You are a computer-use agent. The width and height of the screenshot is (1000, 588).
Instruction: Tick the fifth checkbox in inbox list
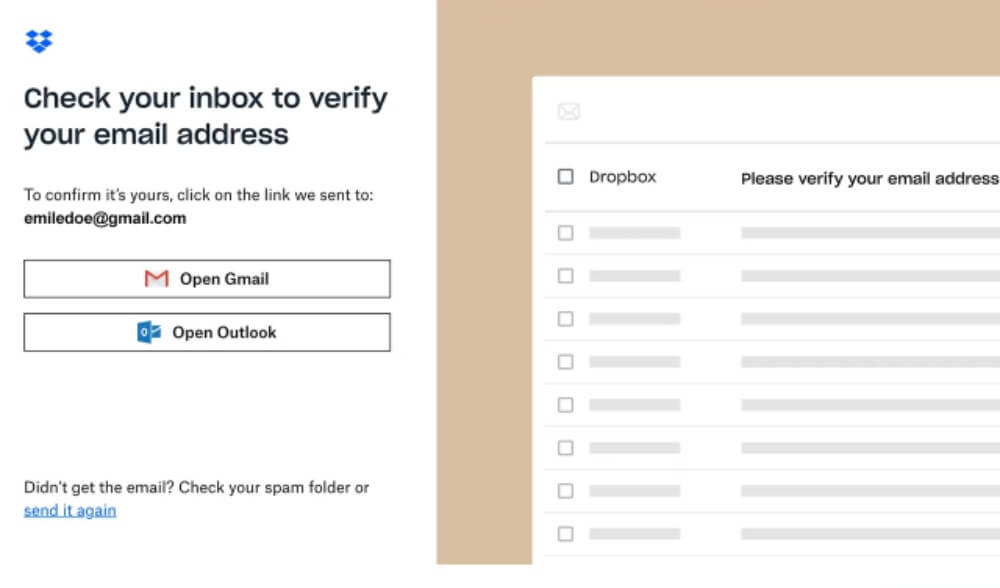point(566,362)
